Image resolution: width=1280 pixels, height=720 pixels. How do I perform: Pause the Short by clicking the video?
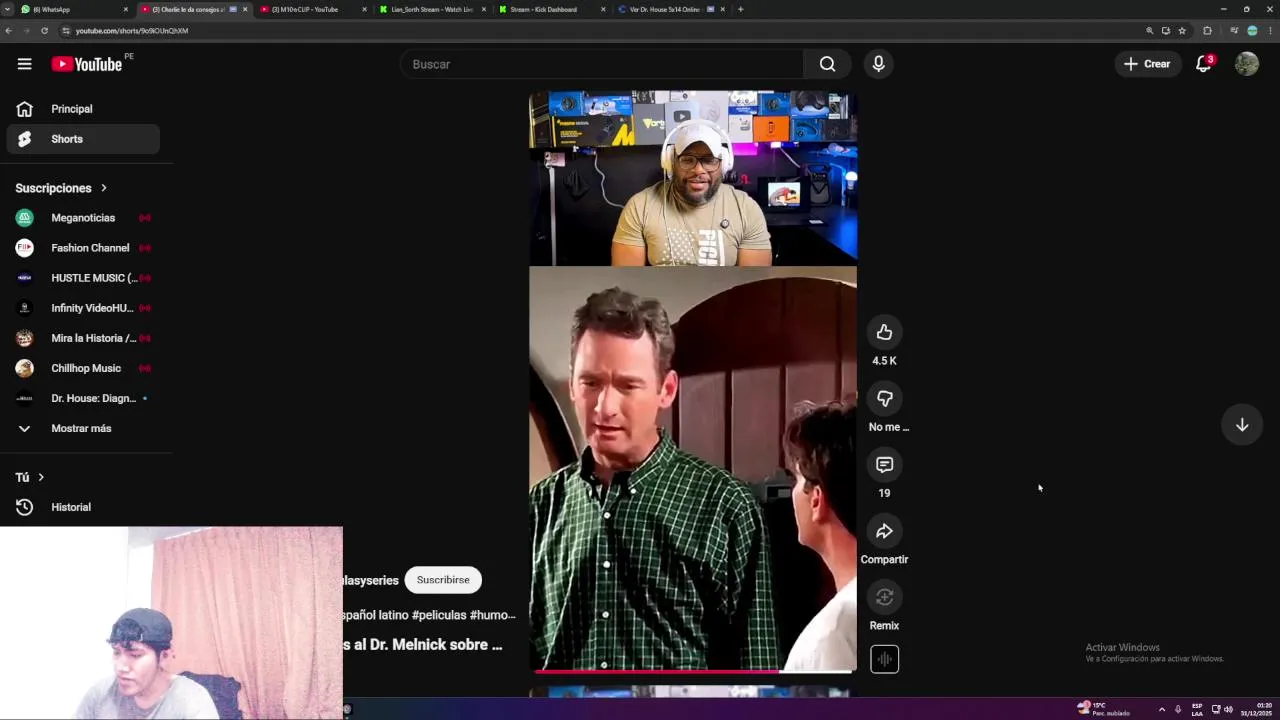[693, 381]
